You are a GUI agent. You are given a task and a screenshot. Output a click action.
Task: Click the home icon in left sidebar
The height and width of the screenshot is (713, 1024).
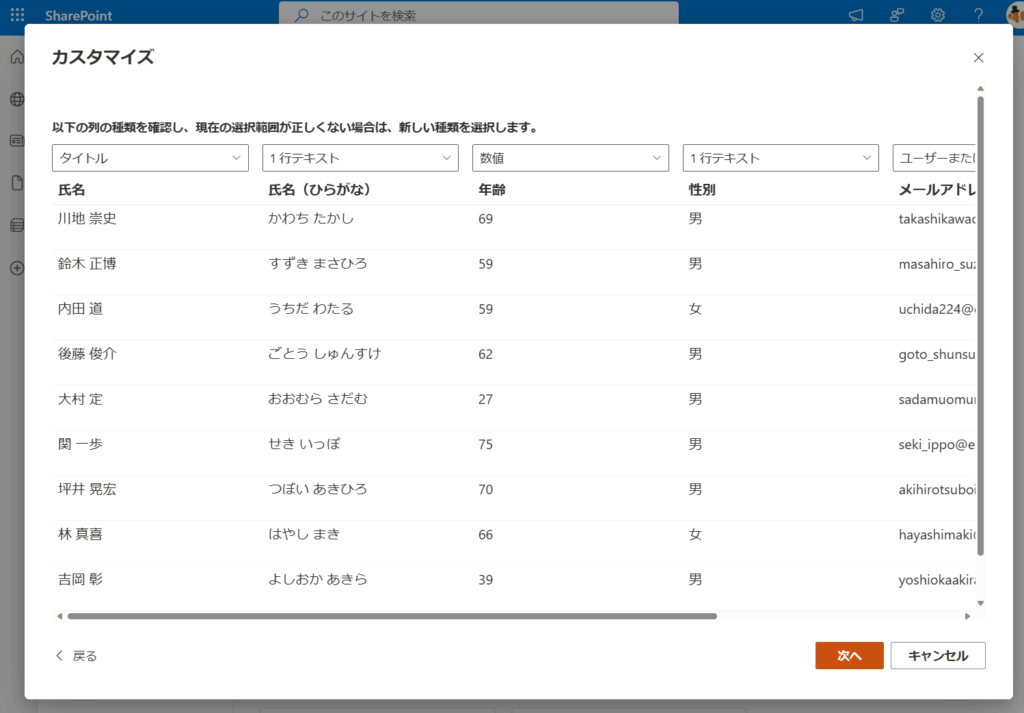tap(18, 57)
